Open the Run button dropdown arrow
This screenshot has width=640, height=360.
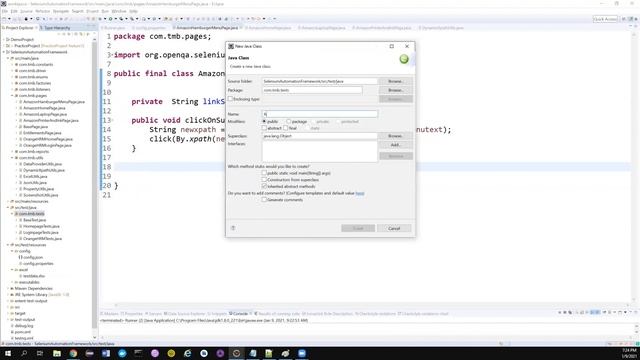pyautogui.click(x=116, y=19)
